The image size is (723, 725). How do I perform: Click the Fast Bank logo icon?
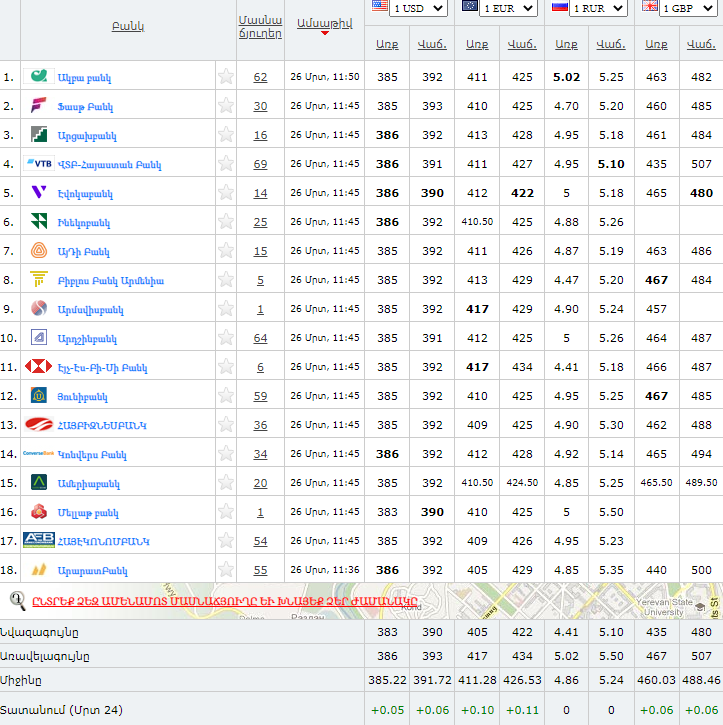coord(39,105)
